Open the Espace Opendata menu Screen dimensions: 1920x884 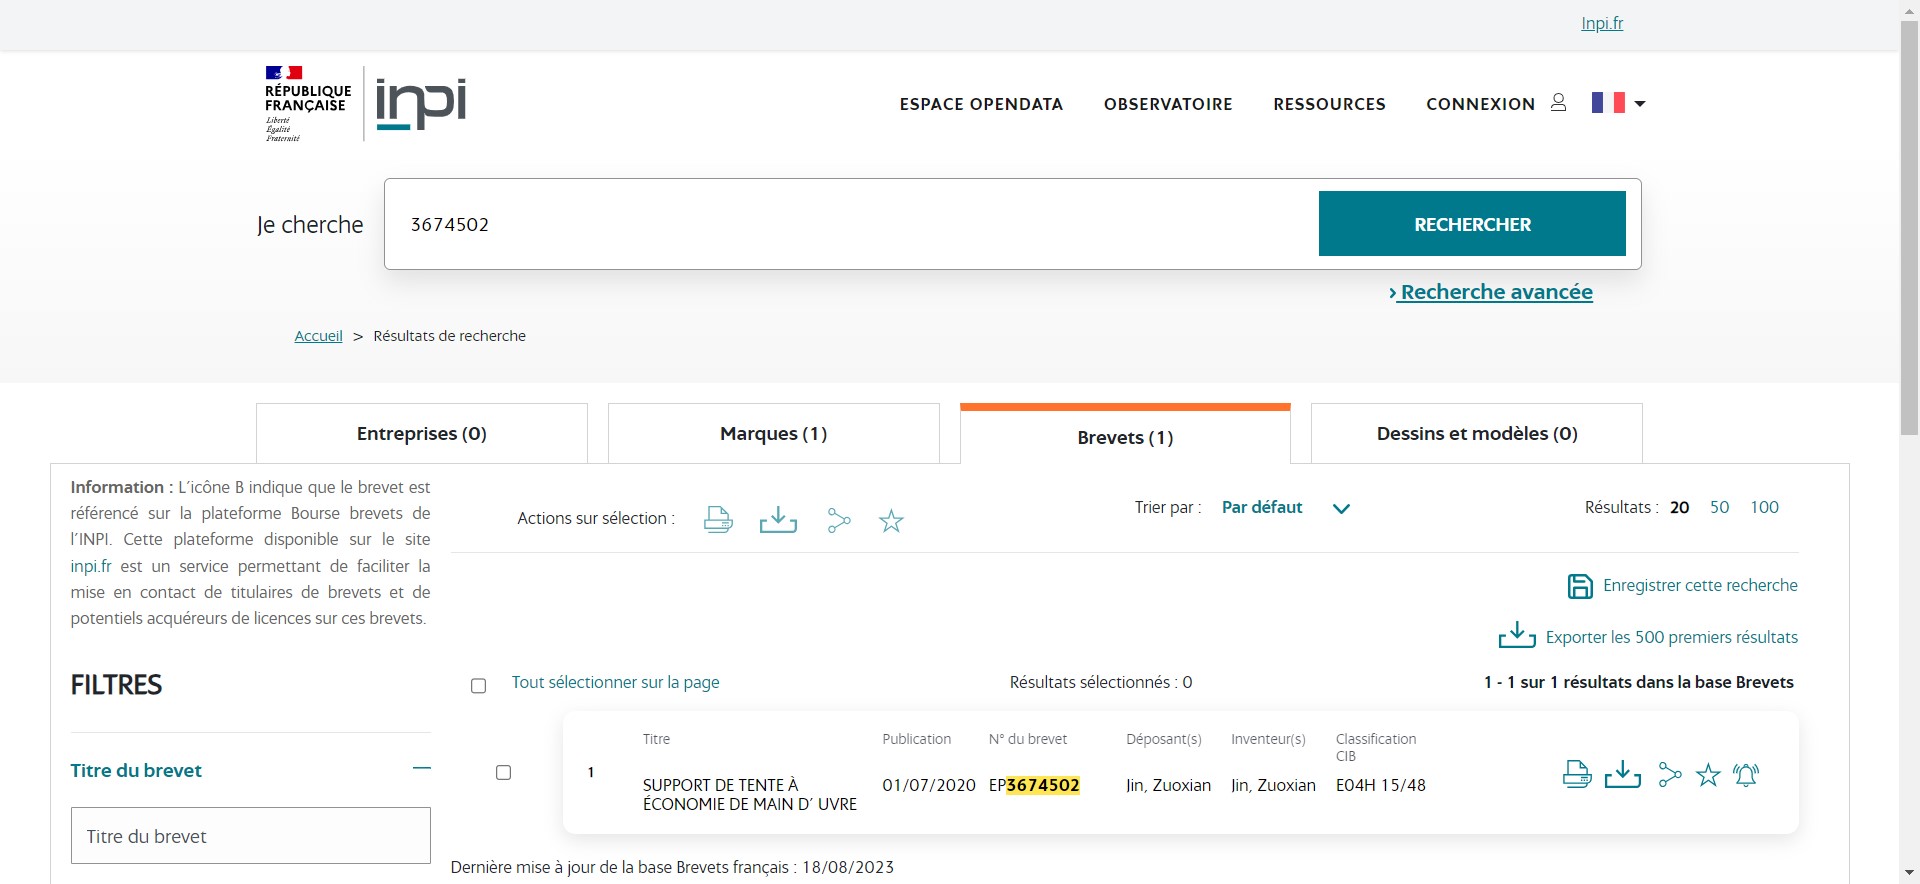coord(981,104)
